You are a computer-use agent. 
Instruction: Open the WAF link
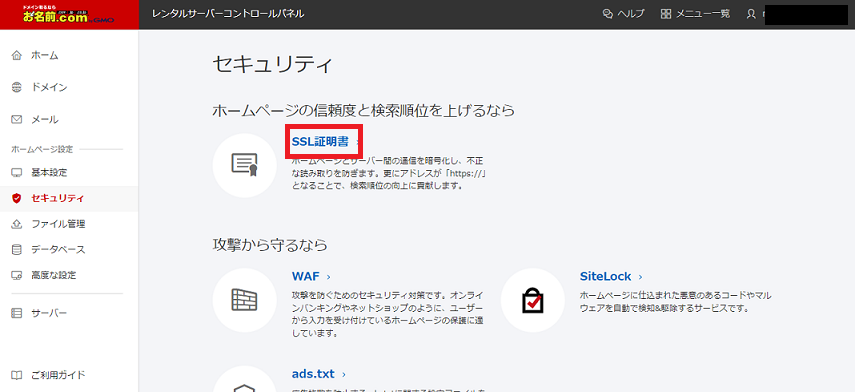[305, 276]
